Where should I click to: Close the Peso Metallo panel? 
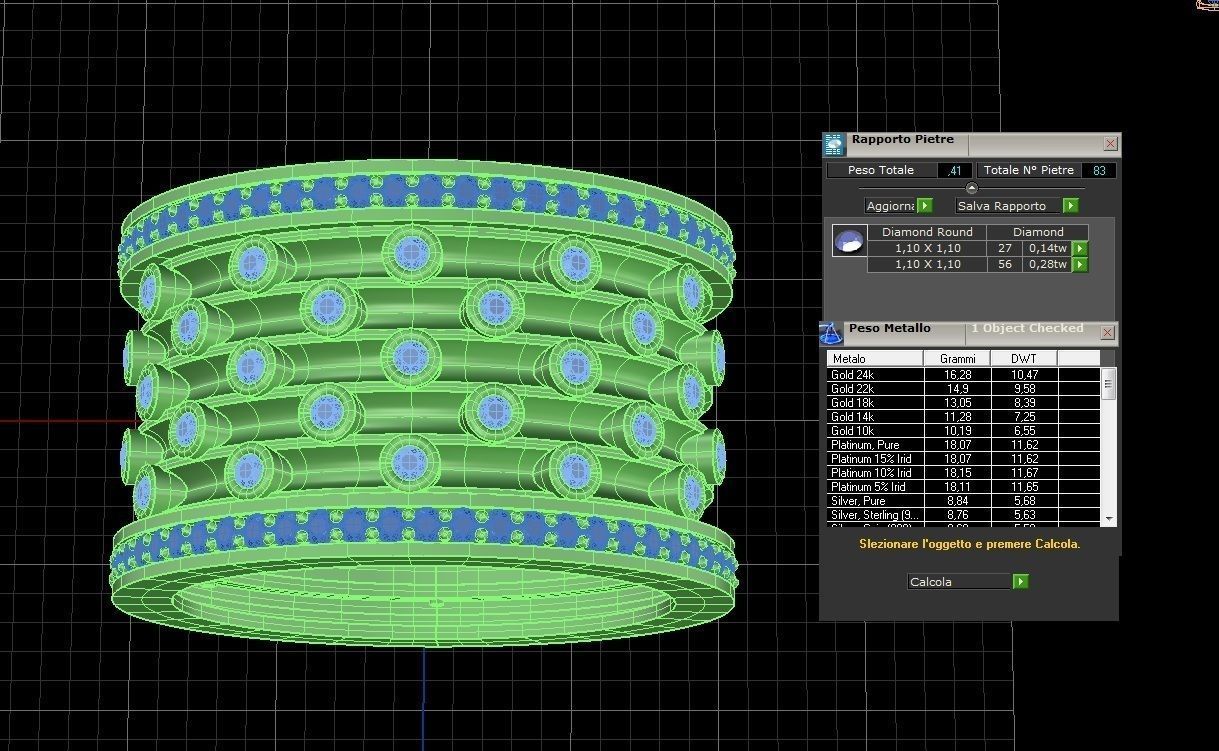pos(1107,332)
